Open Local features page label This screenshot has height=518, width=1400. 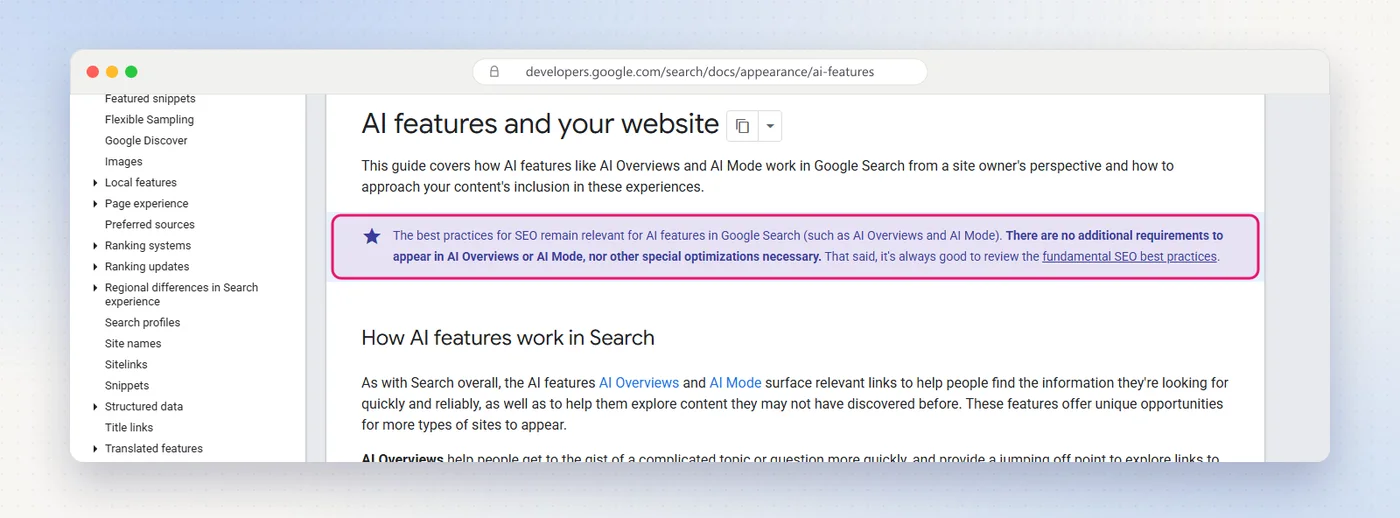141,183
